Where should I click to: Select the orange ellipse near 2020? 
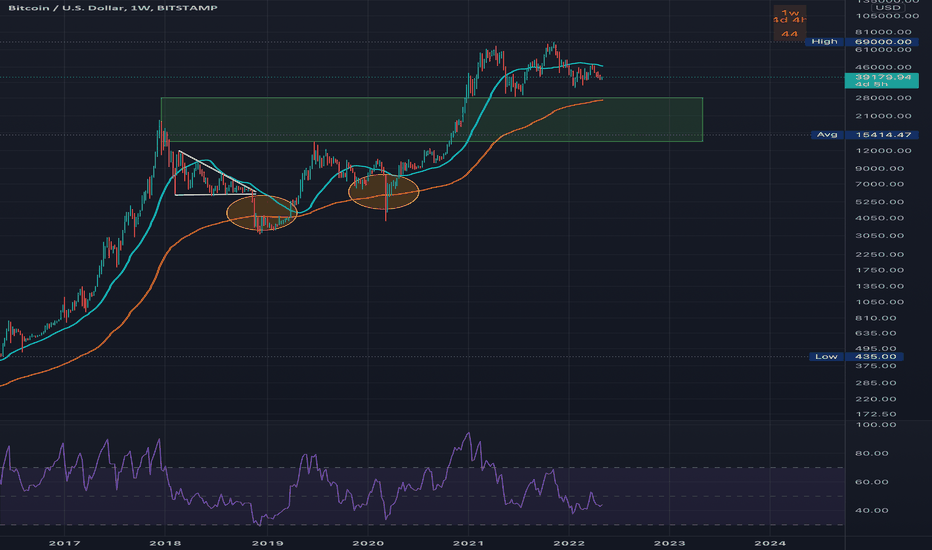click(x=383, y=191)
